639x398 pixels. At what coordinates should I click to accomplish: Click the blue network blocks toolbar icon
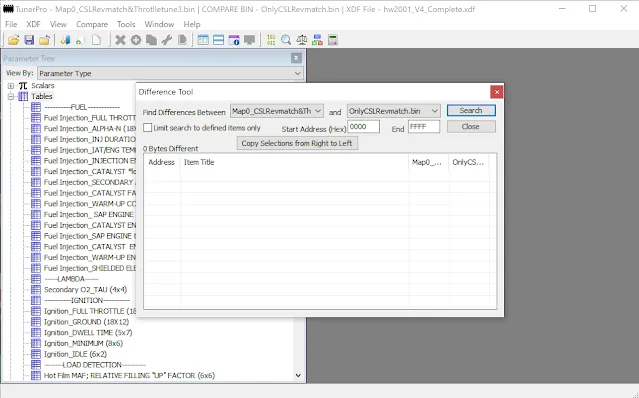(x=317, y=40)
